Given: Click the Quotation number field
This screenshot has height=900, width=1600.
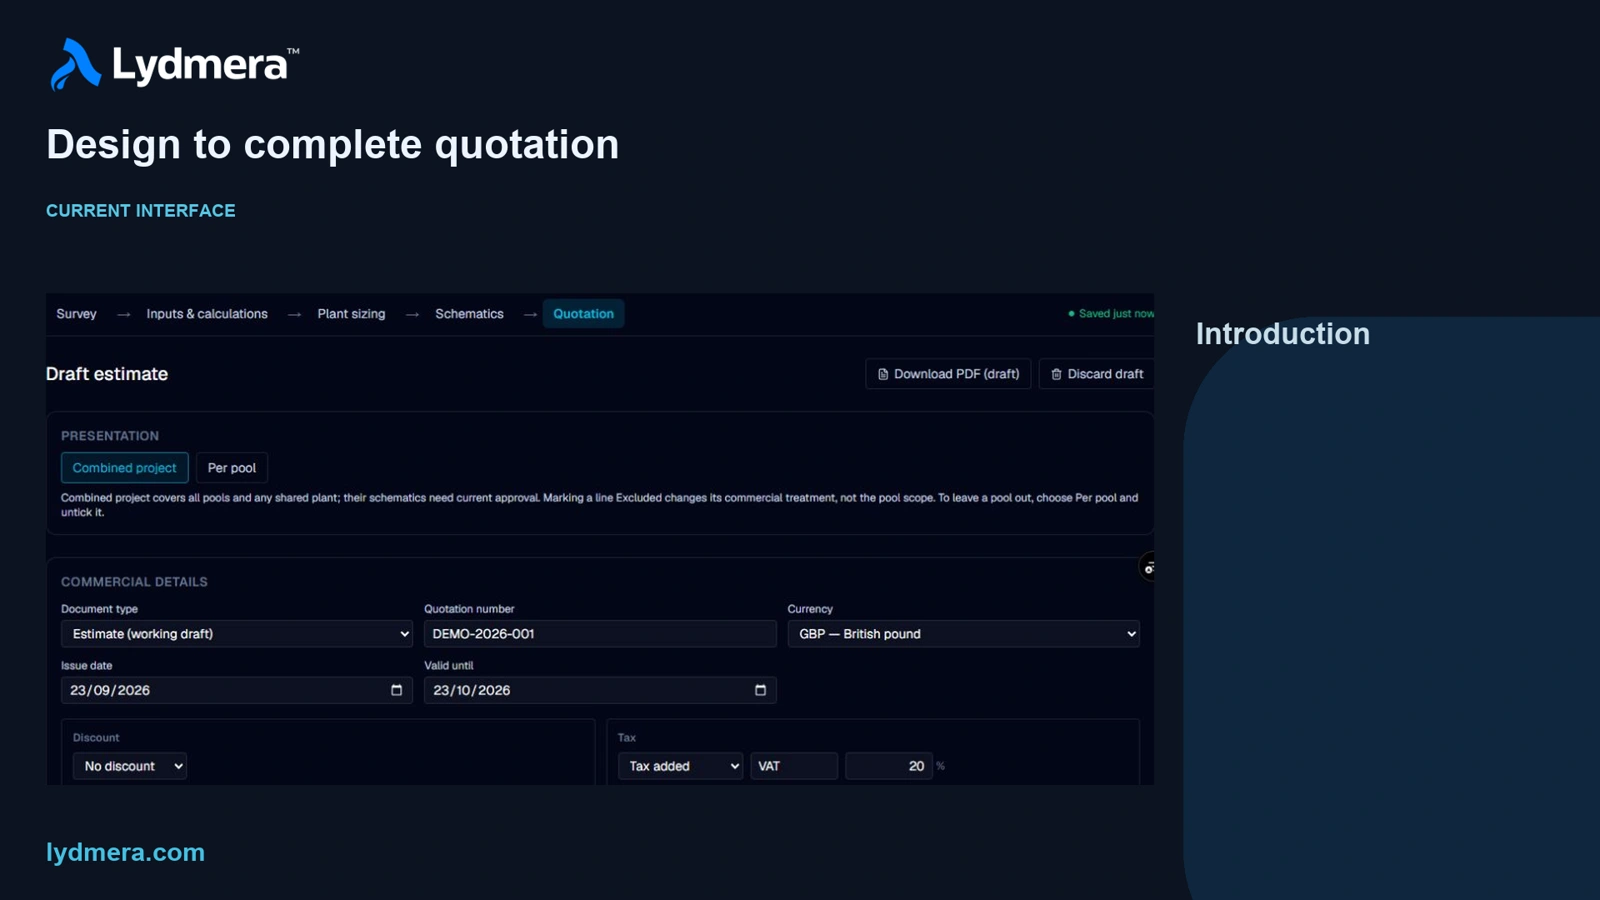Looking at the screenshot, I should point(600,634).
